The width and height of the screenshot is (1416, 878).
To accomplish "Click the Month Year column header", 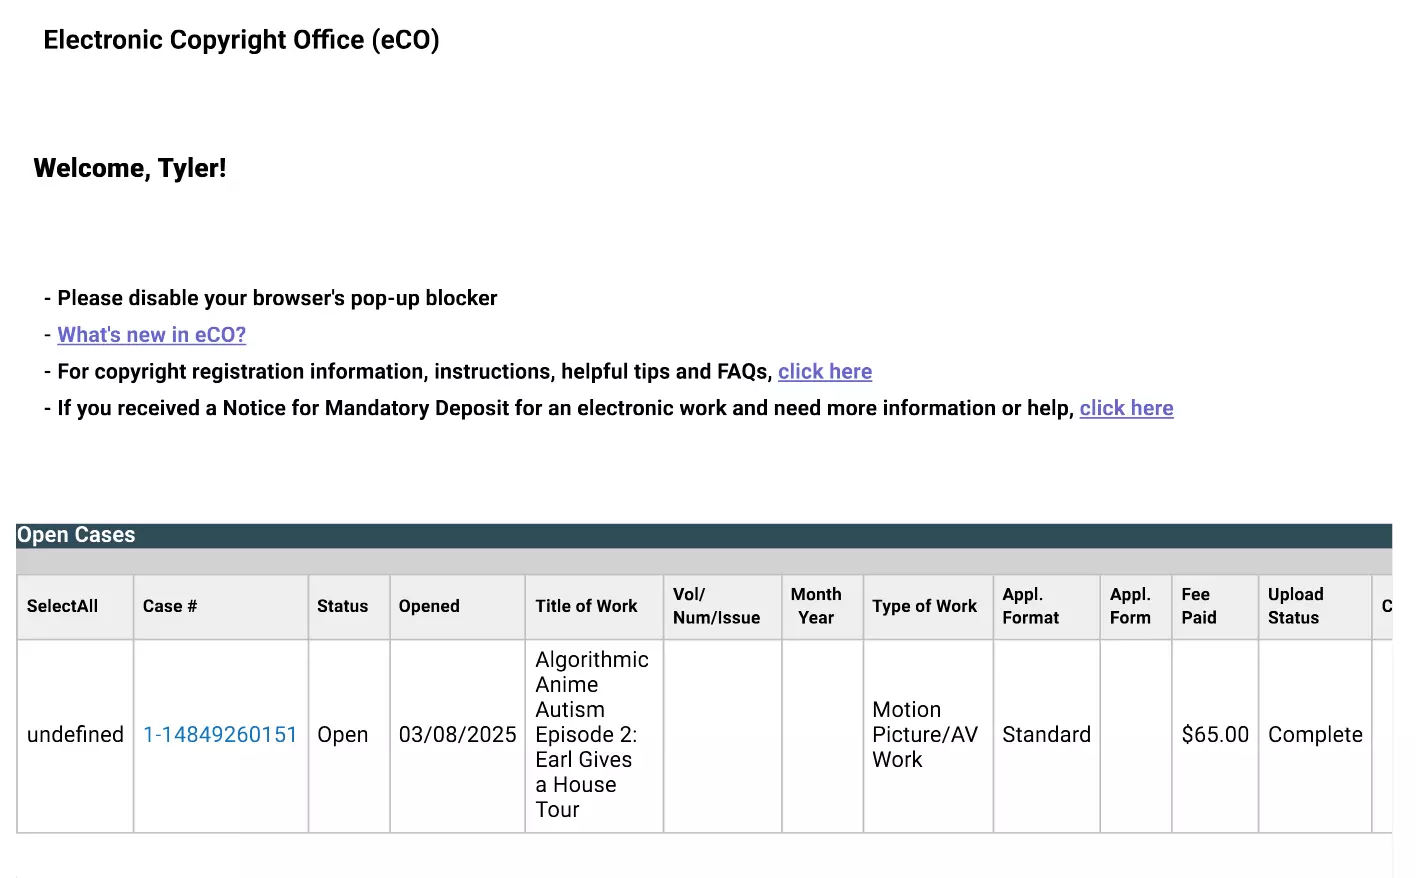I will pos(822,606).
